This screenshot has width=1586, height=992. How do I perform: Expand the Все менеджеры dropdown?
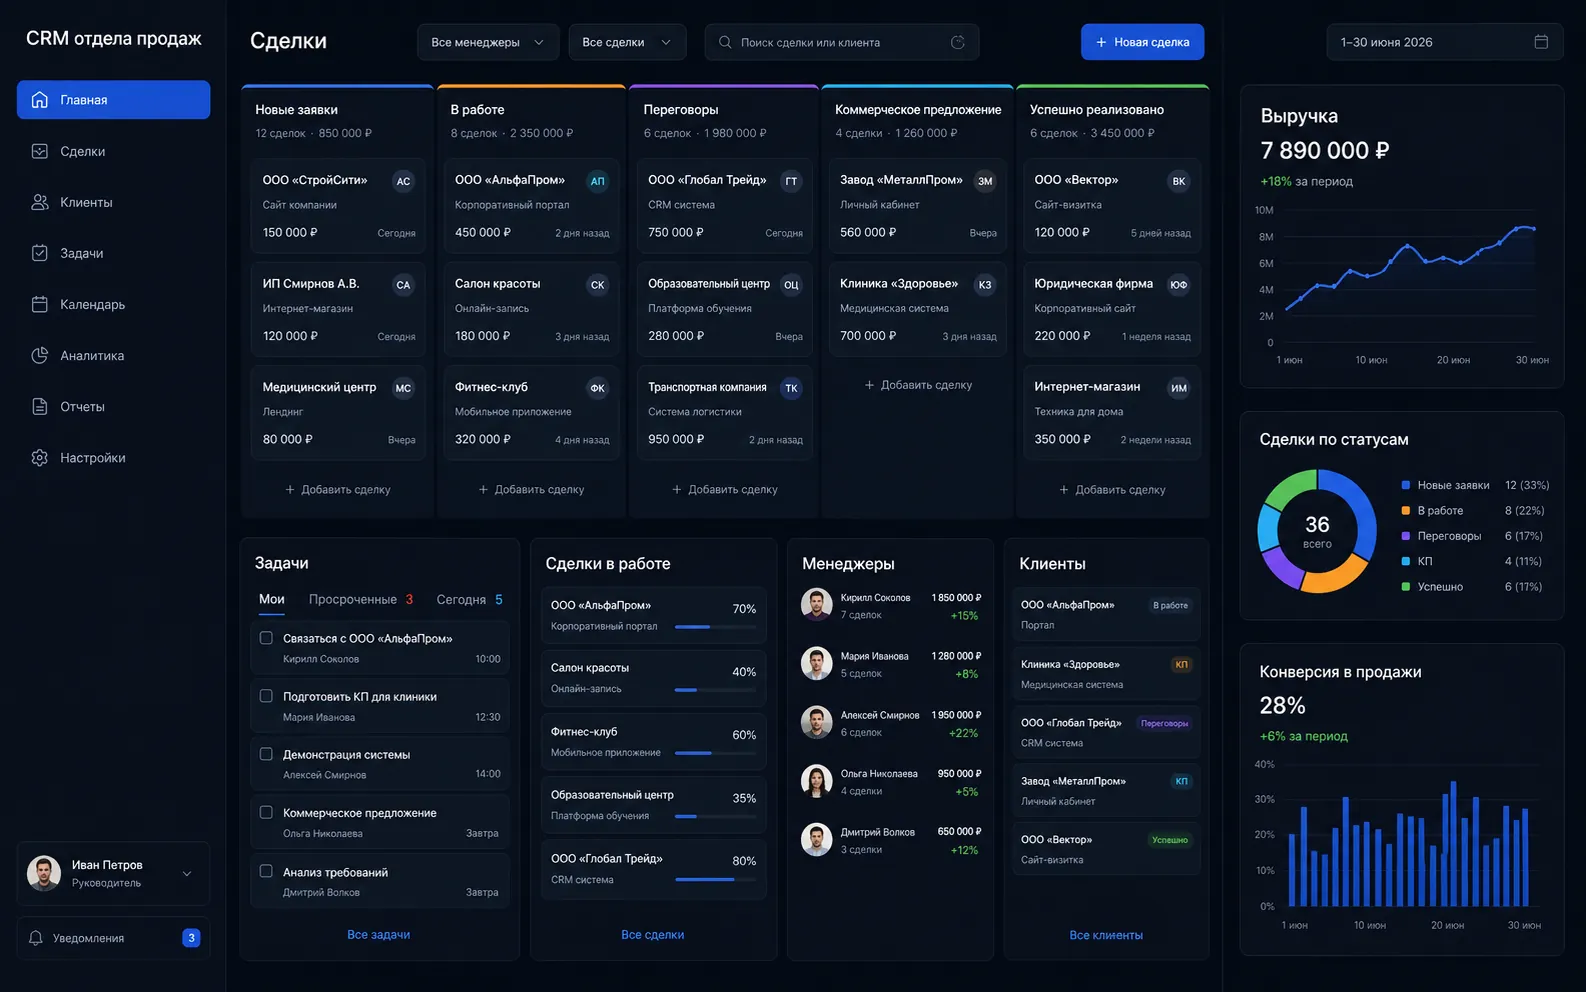(488, 42)
